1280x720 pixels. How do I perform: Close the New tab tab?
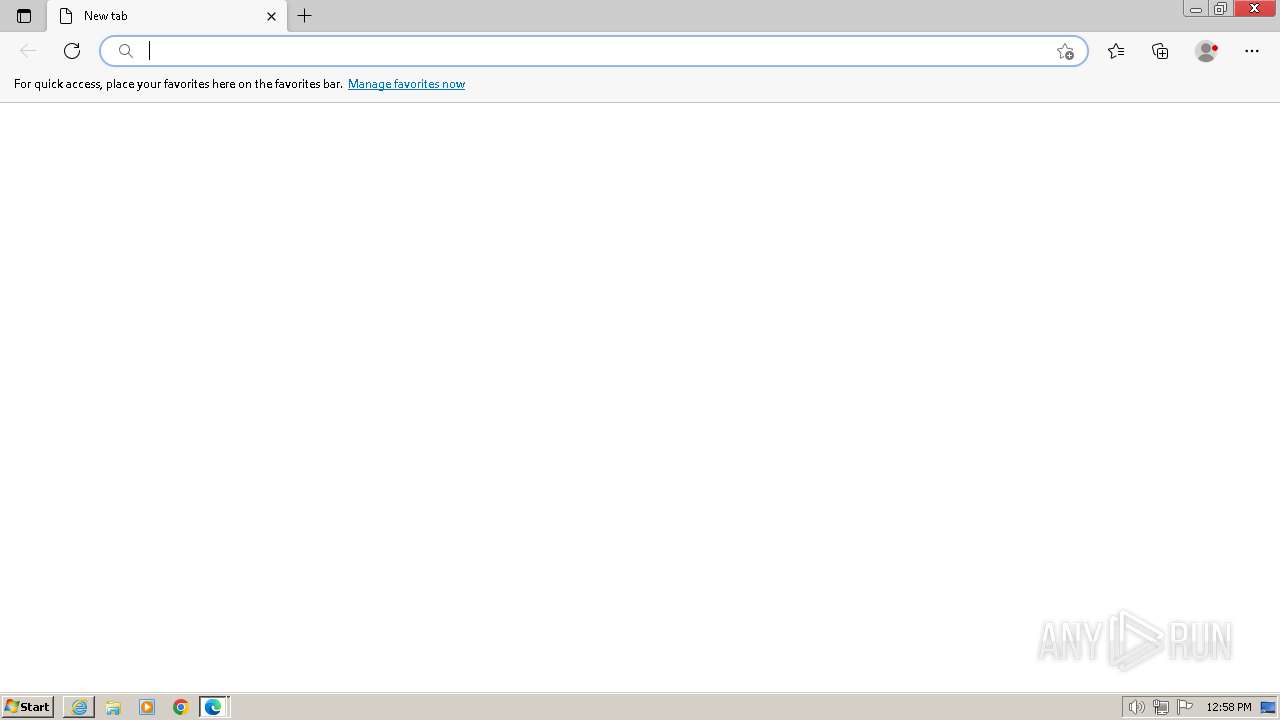pos(271,16)
